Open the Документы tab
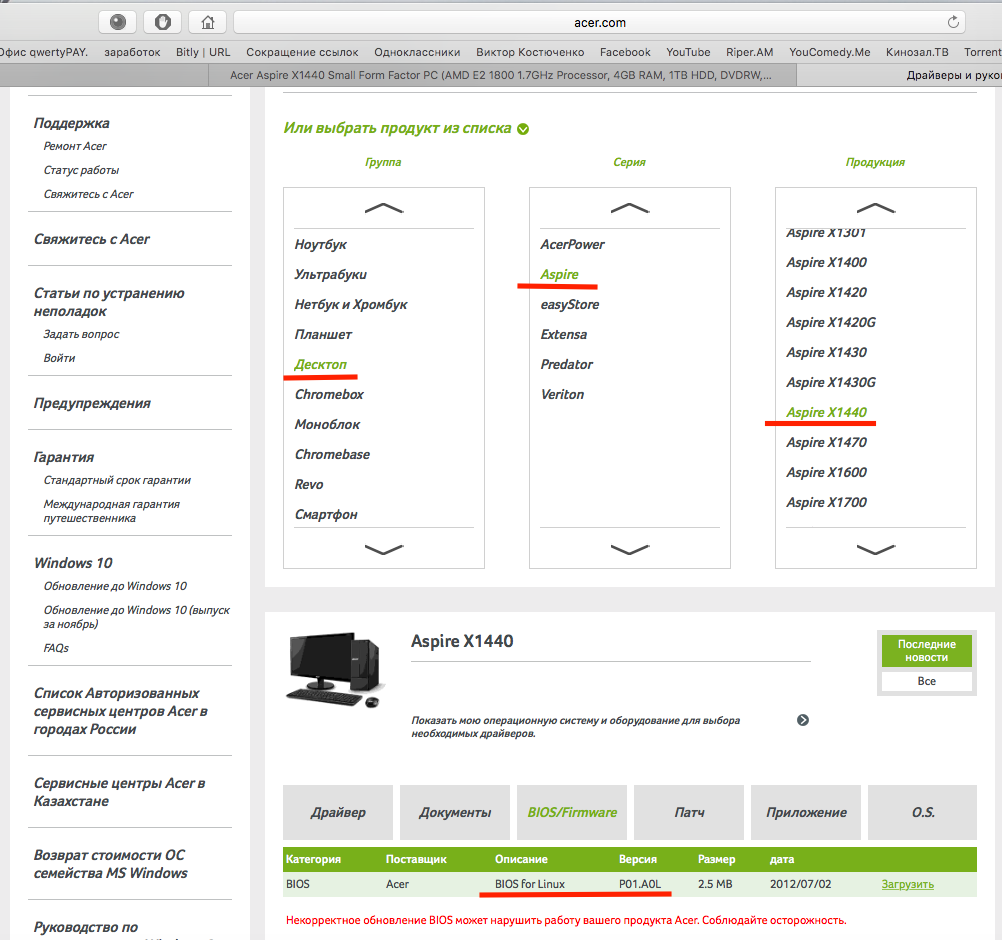 455,812
